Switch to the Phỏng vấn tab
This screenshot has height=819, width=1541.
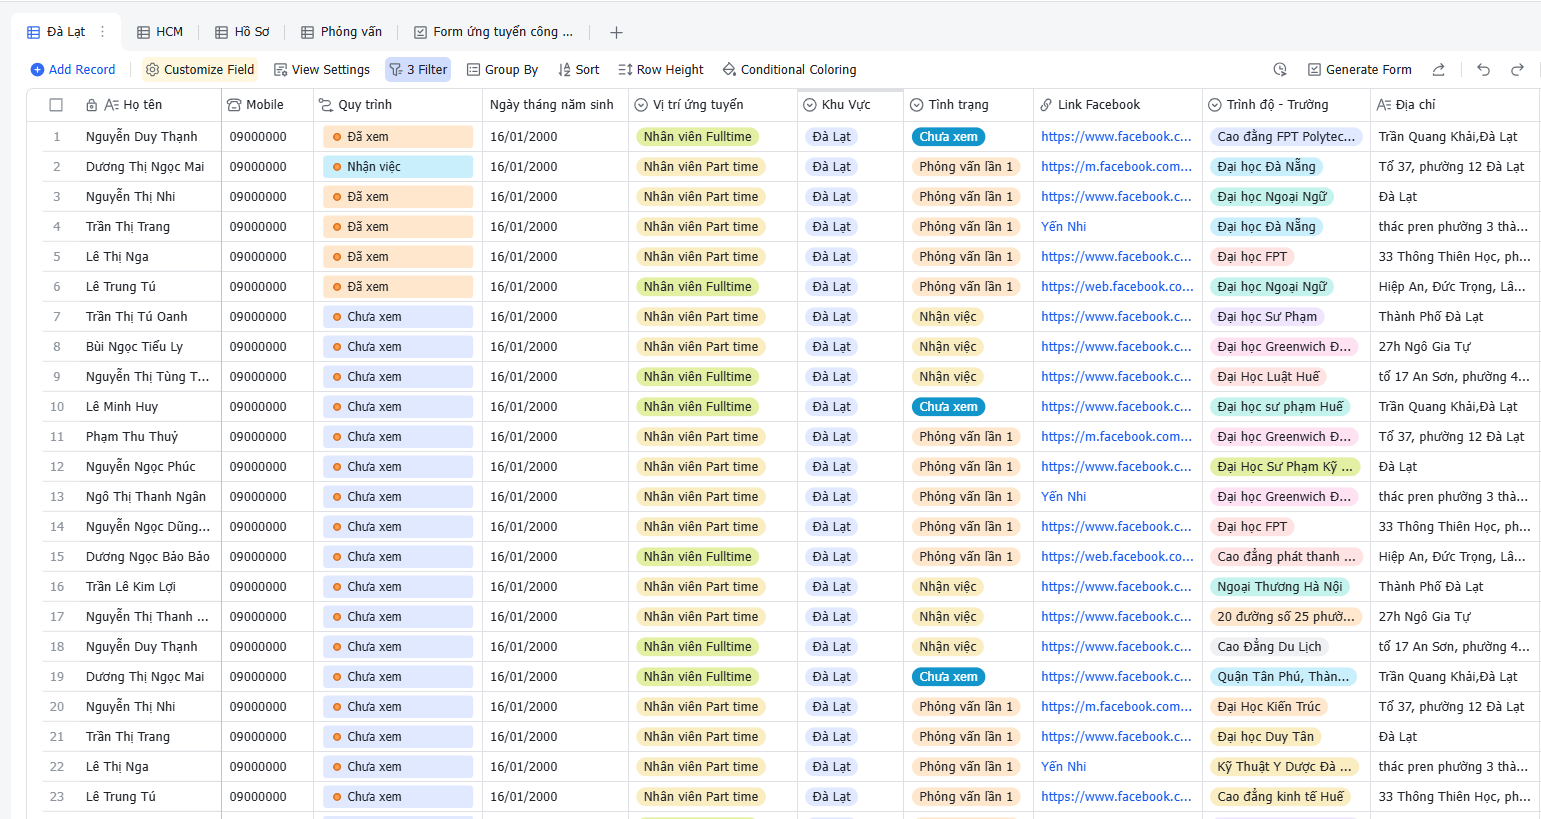point(341,32)
